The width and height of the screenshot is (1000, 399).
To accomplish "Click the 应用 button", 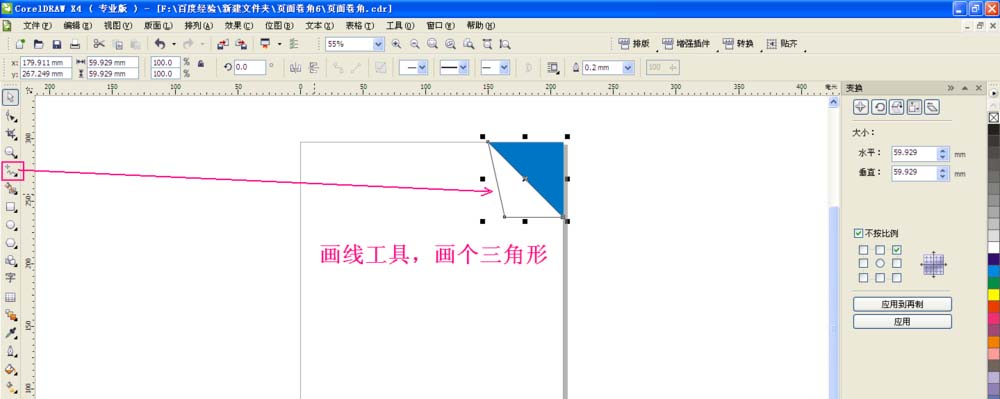I will (902, 322).
